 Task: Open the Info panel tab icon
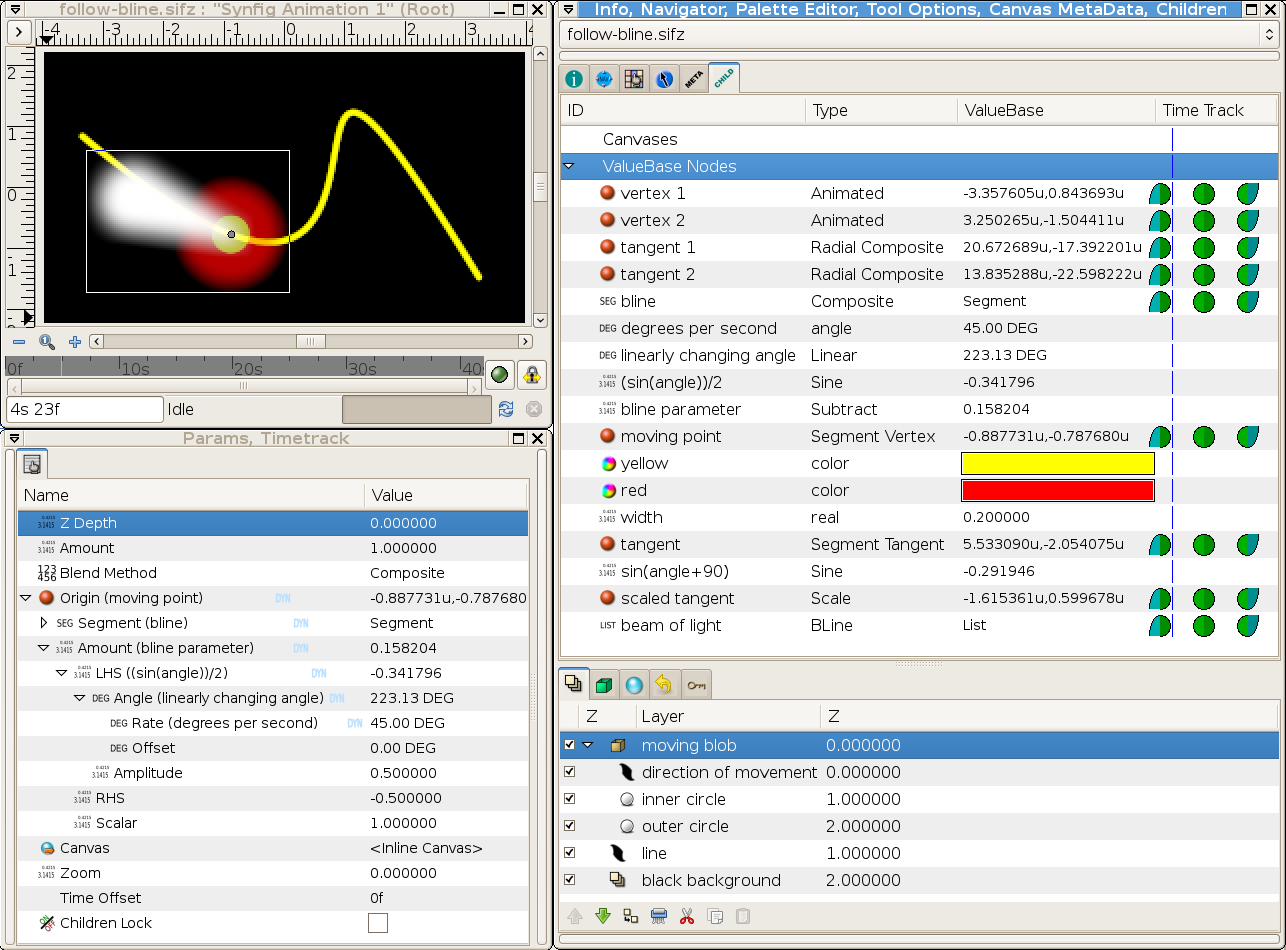[574, 79]
